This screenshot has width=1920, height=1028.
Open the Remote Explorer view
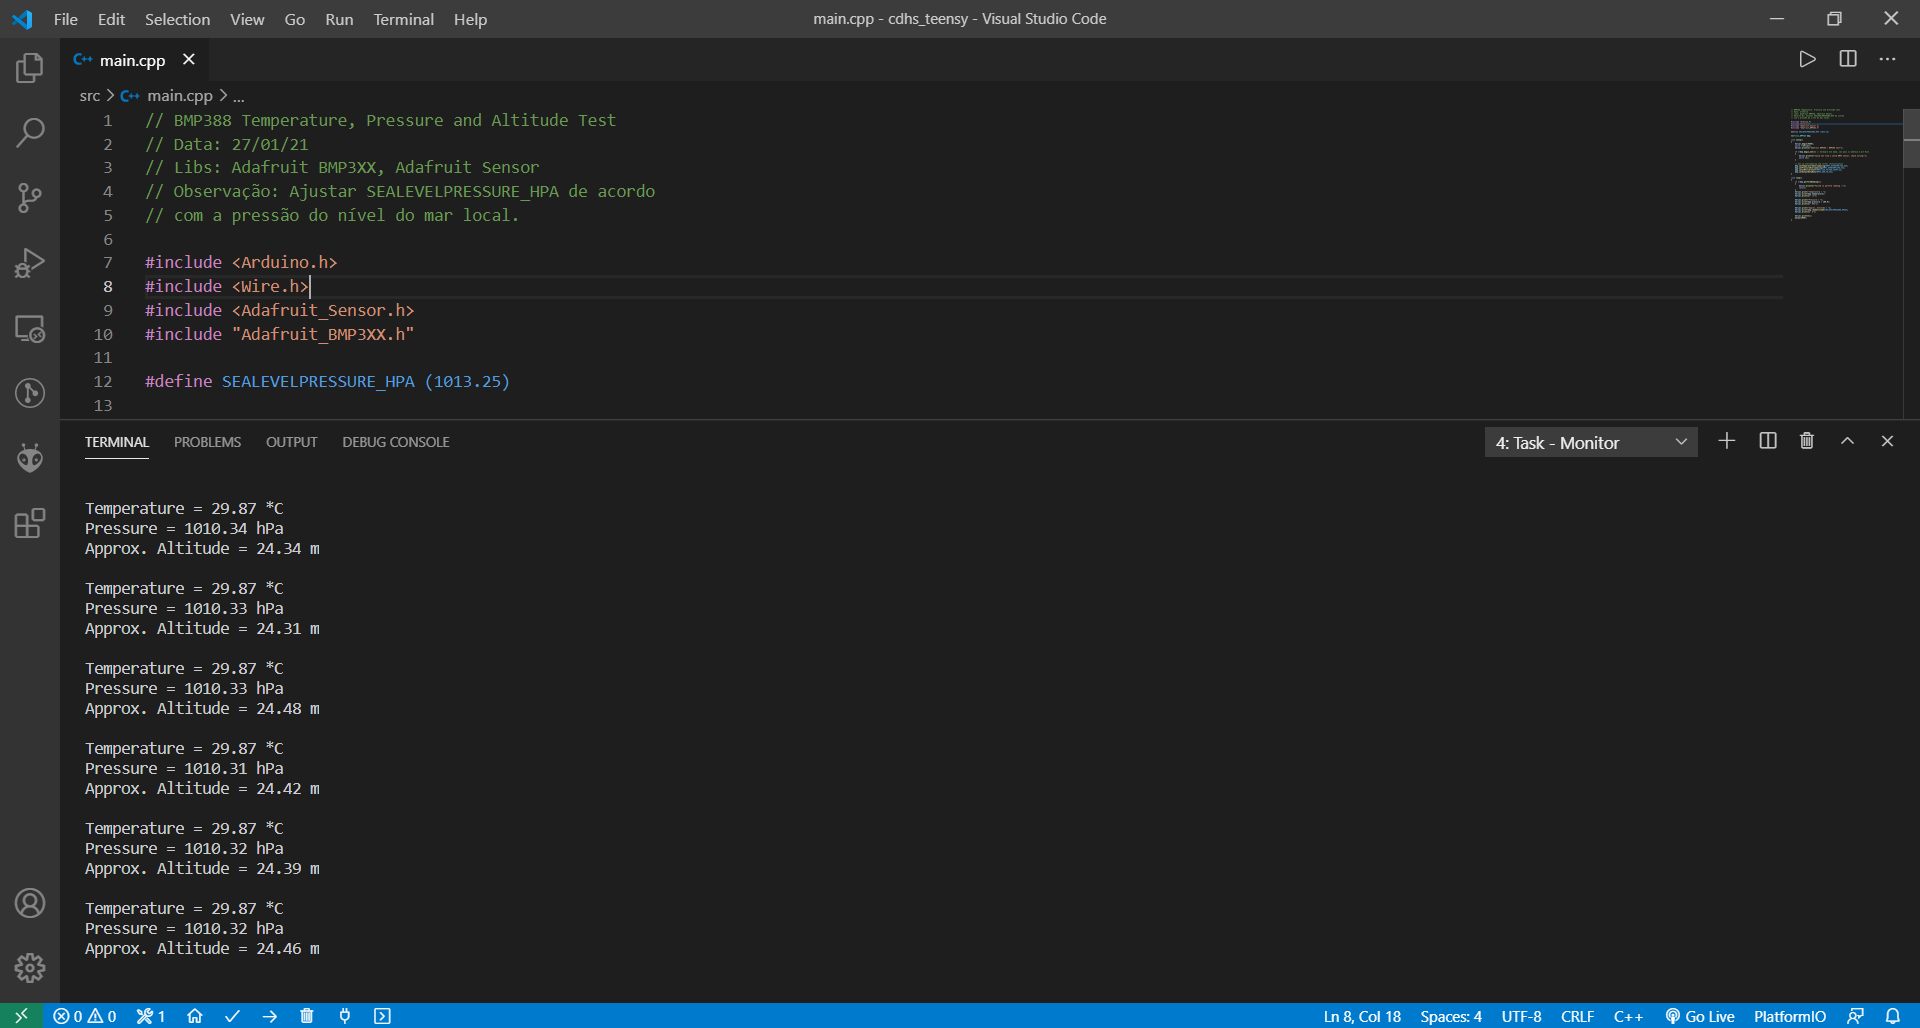point(30,328)
